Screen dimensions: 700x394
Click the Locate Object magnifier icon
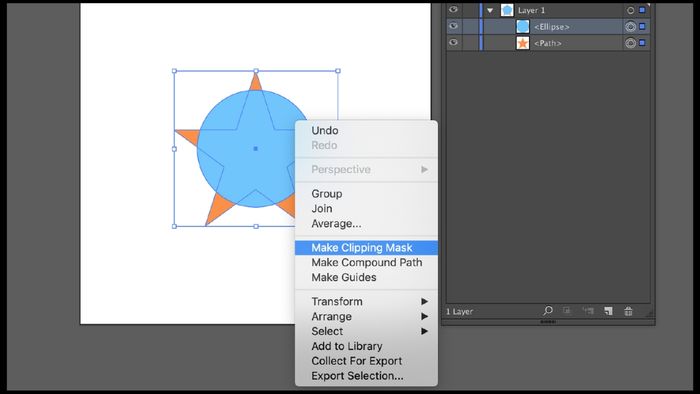[548, 311]
